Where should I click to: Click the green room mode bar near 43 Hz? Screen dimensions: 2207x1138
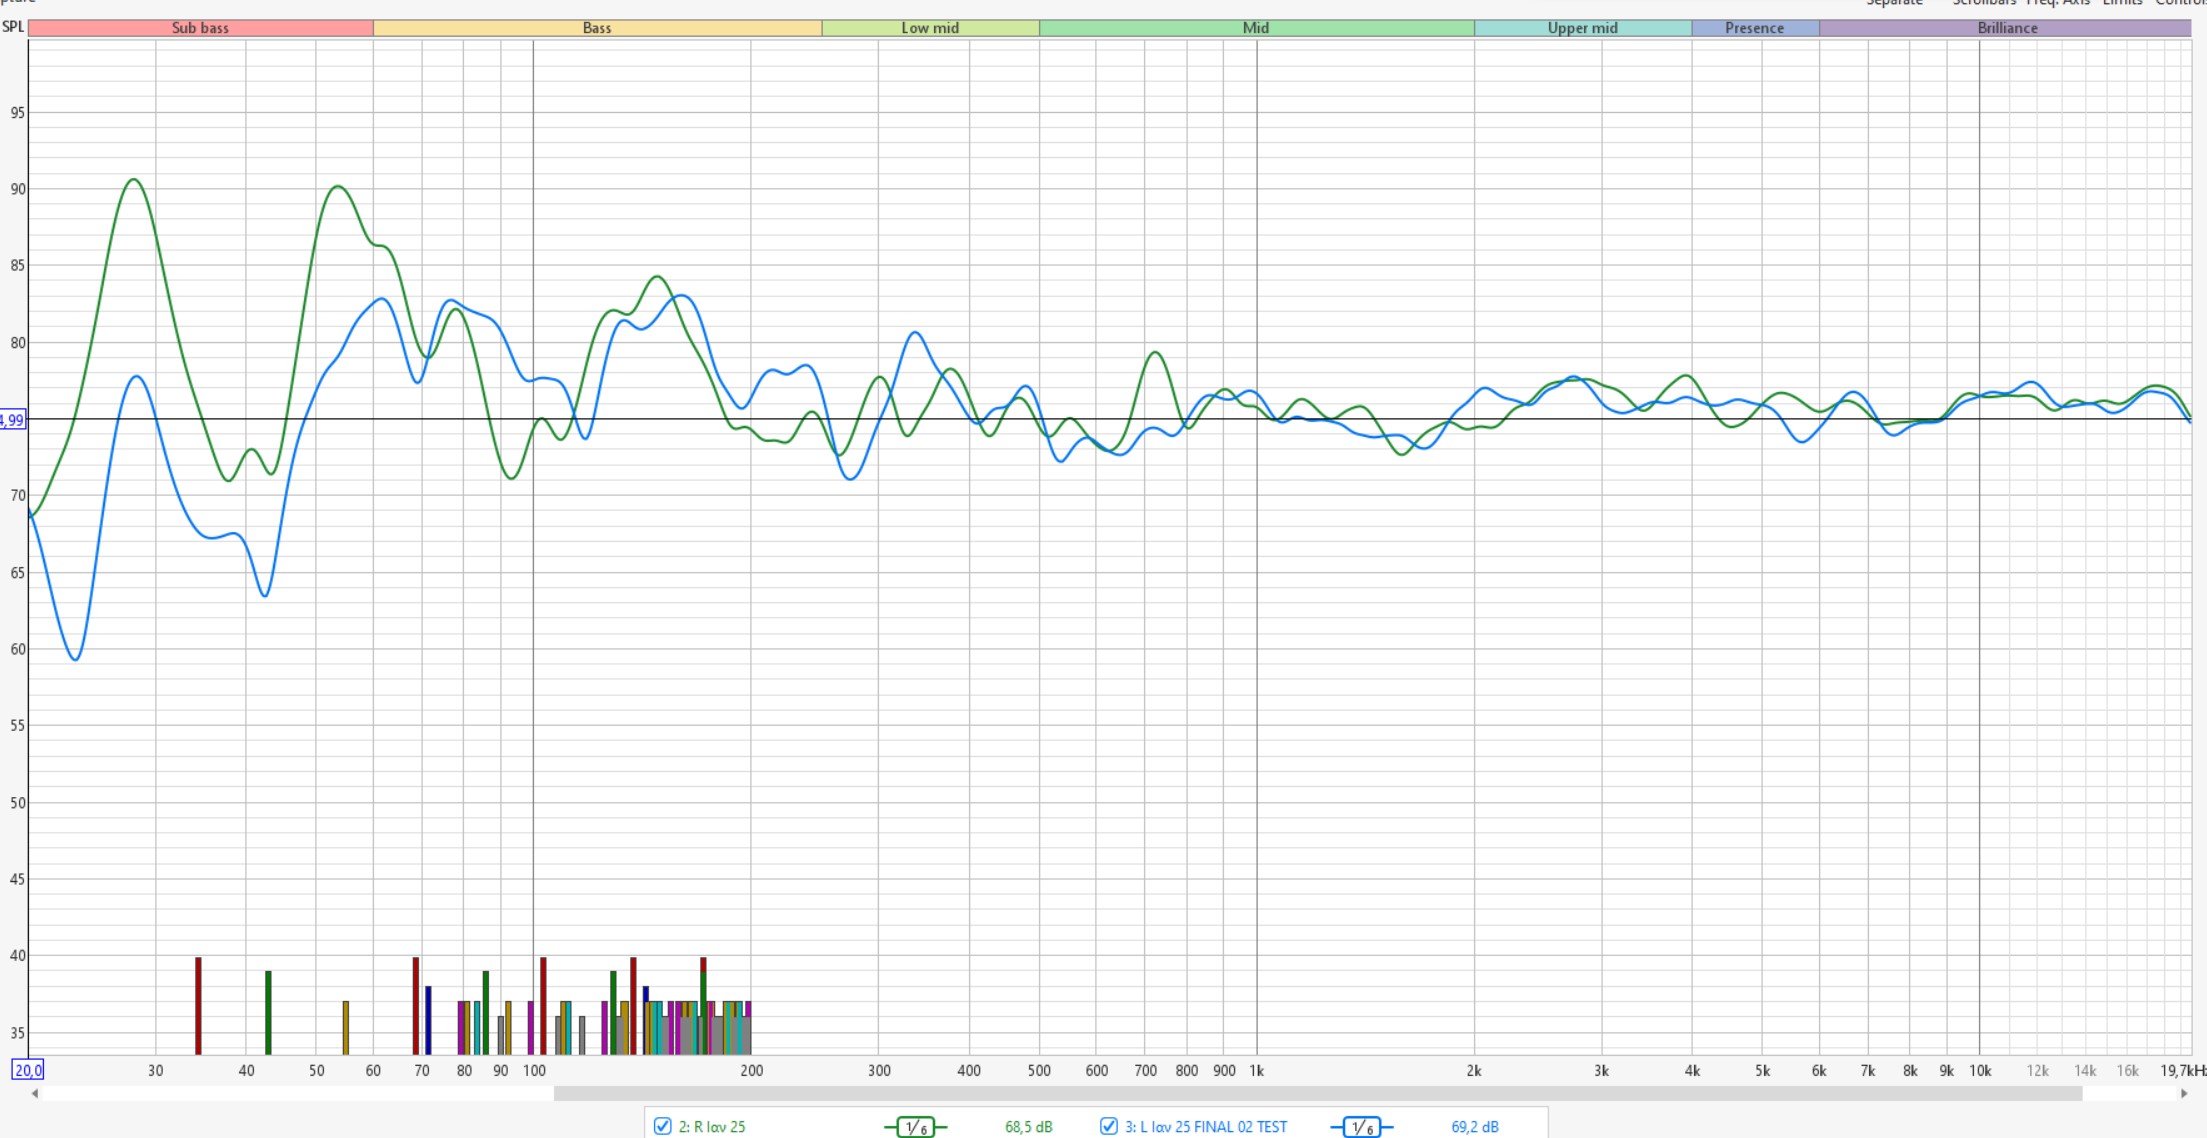(x=268, y=1012)
